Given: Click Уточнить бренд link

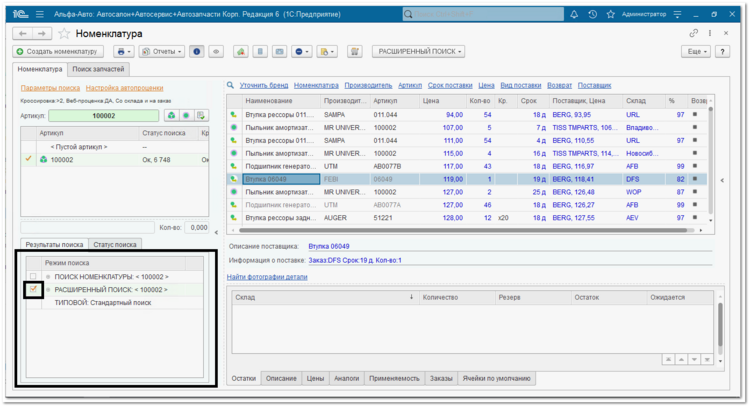Looking at the screenshot, I should pyautogui.click(x=264, y=85).
